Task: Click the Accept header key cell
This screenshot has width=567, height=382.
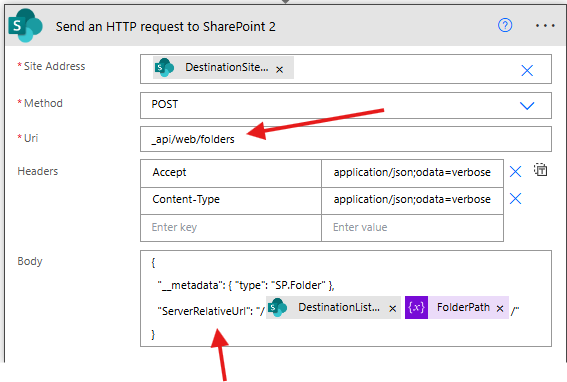Action: click(231, 173)
